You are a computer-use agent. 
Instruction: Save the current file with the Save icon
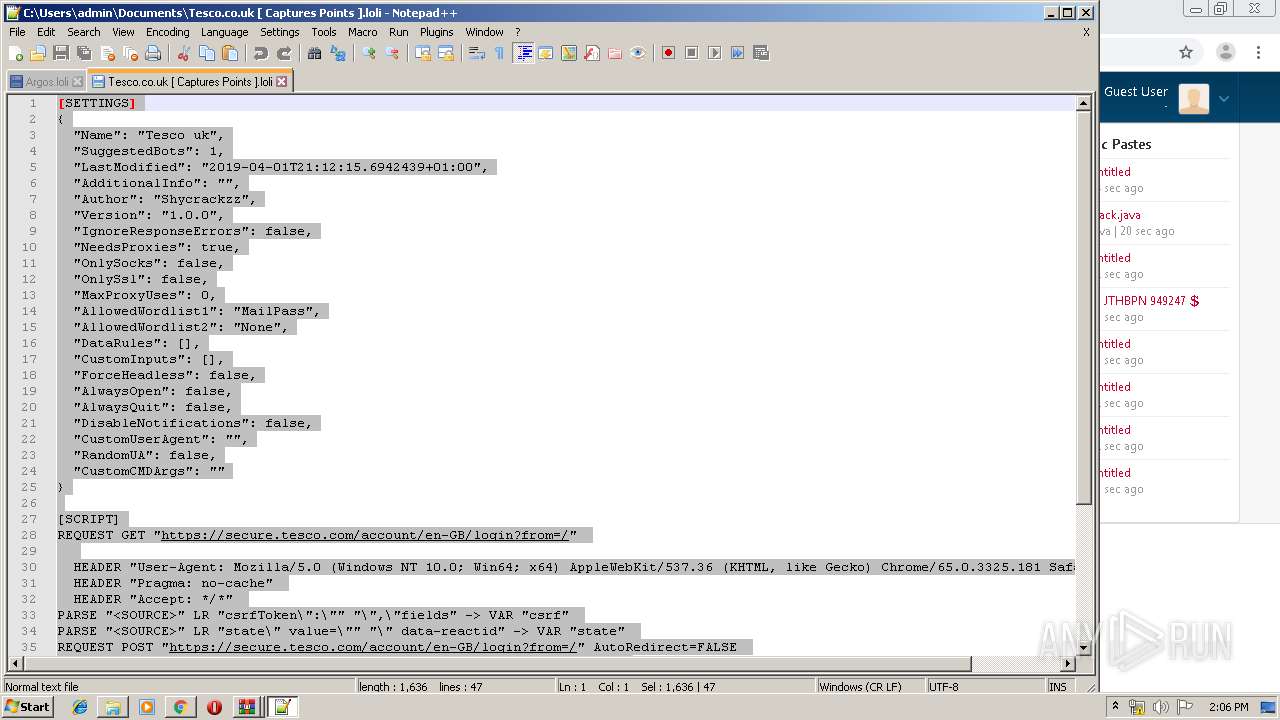coord(61,53)
